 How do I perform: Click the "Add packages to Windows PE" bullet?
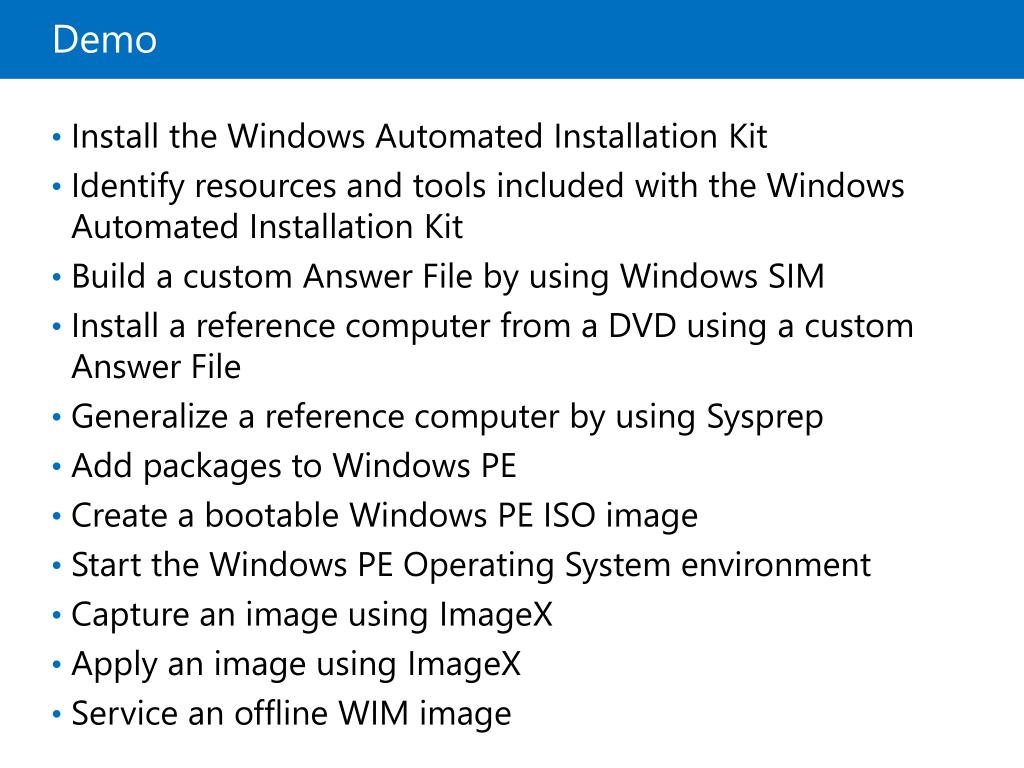(293, 466)
